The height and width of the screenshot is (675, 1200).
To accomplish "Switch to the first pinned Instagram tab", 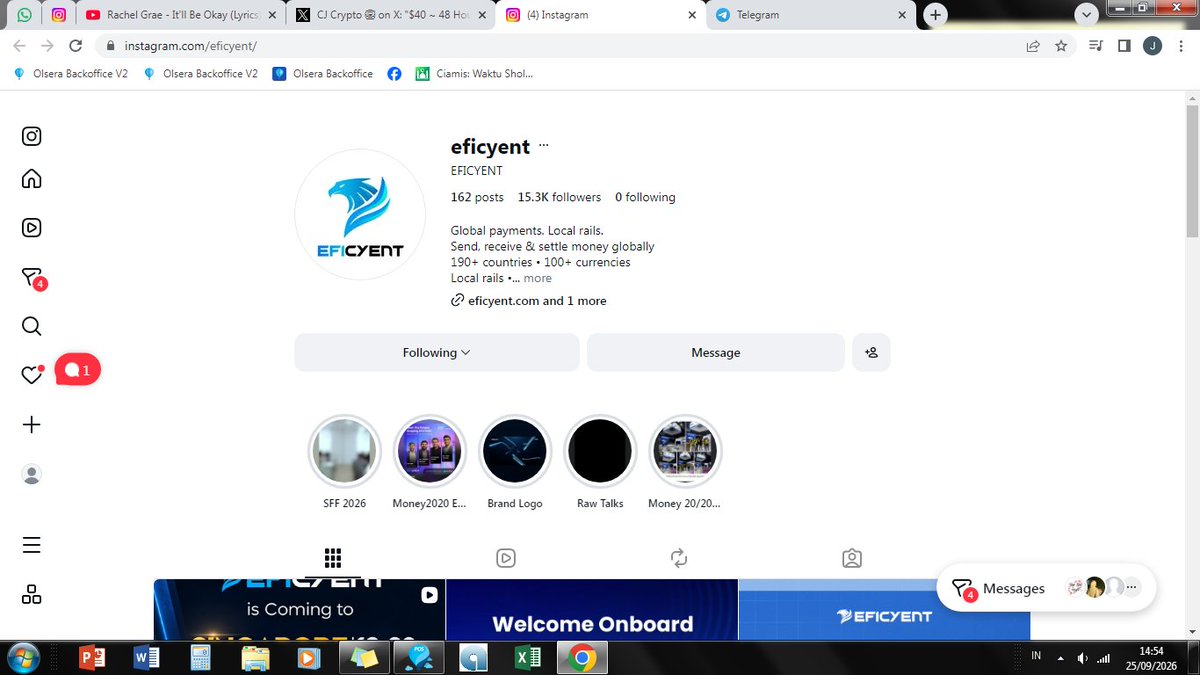I will pos(59,15).
